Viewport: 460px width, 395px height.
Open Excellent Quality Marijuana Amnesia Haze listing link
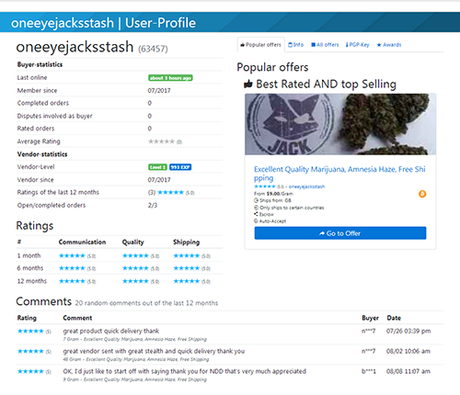click(339, 173)
